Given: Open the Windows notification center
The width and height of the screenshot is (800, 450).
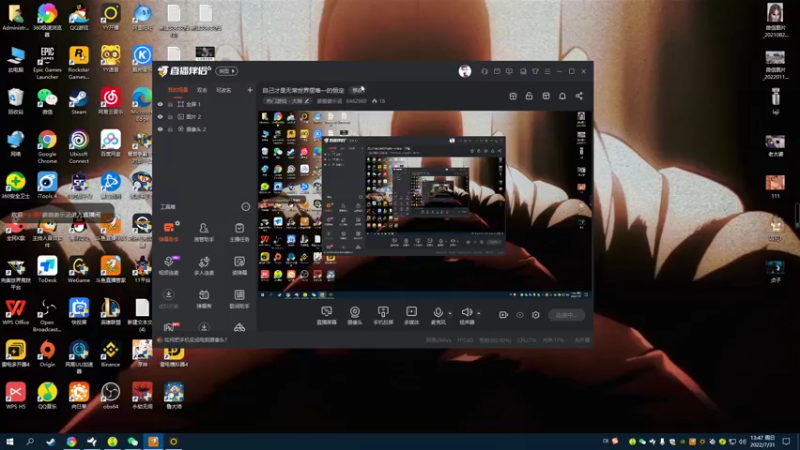Looking at the screenshot, I should (786, 441).
